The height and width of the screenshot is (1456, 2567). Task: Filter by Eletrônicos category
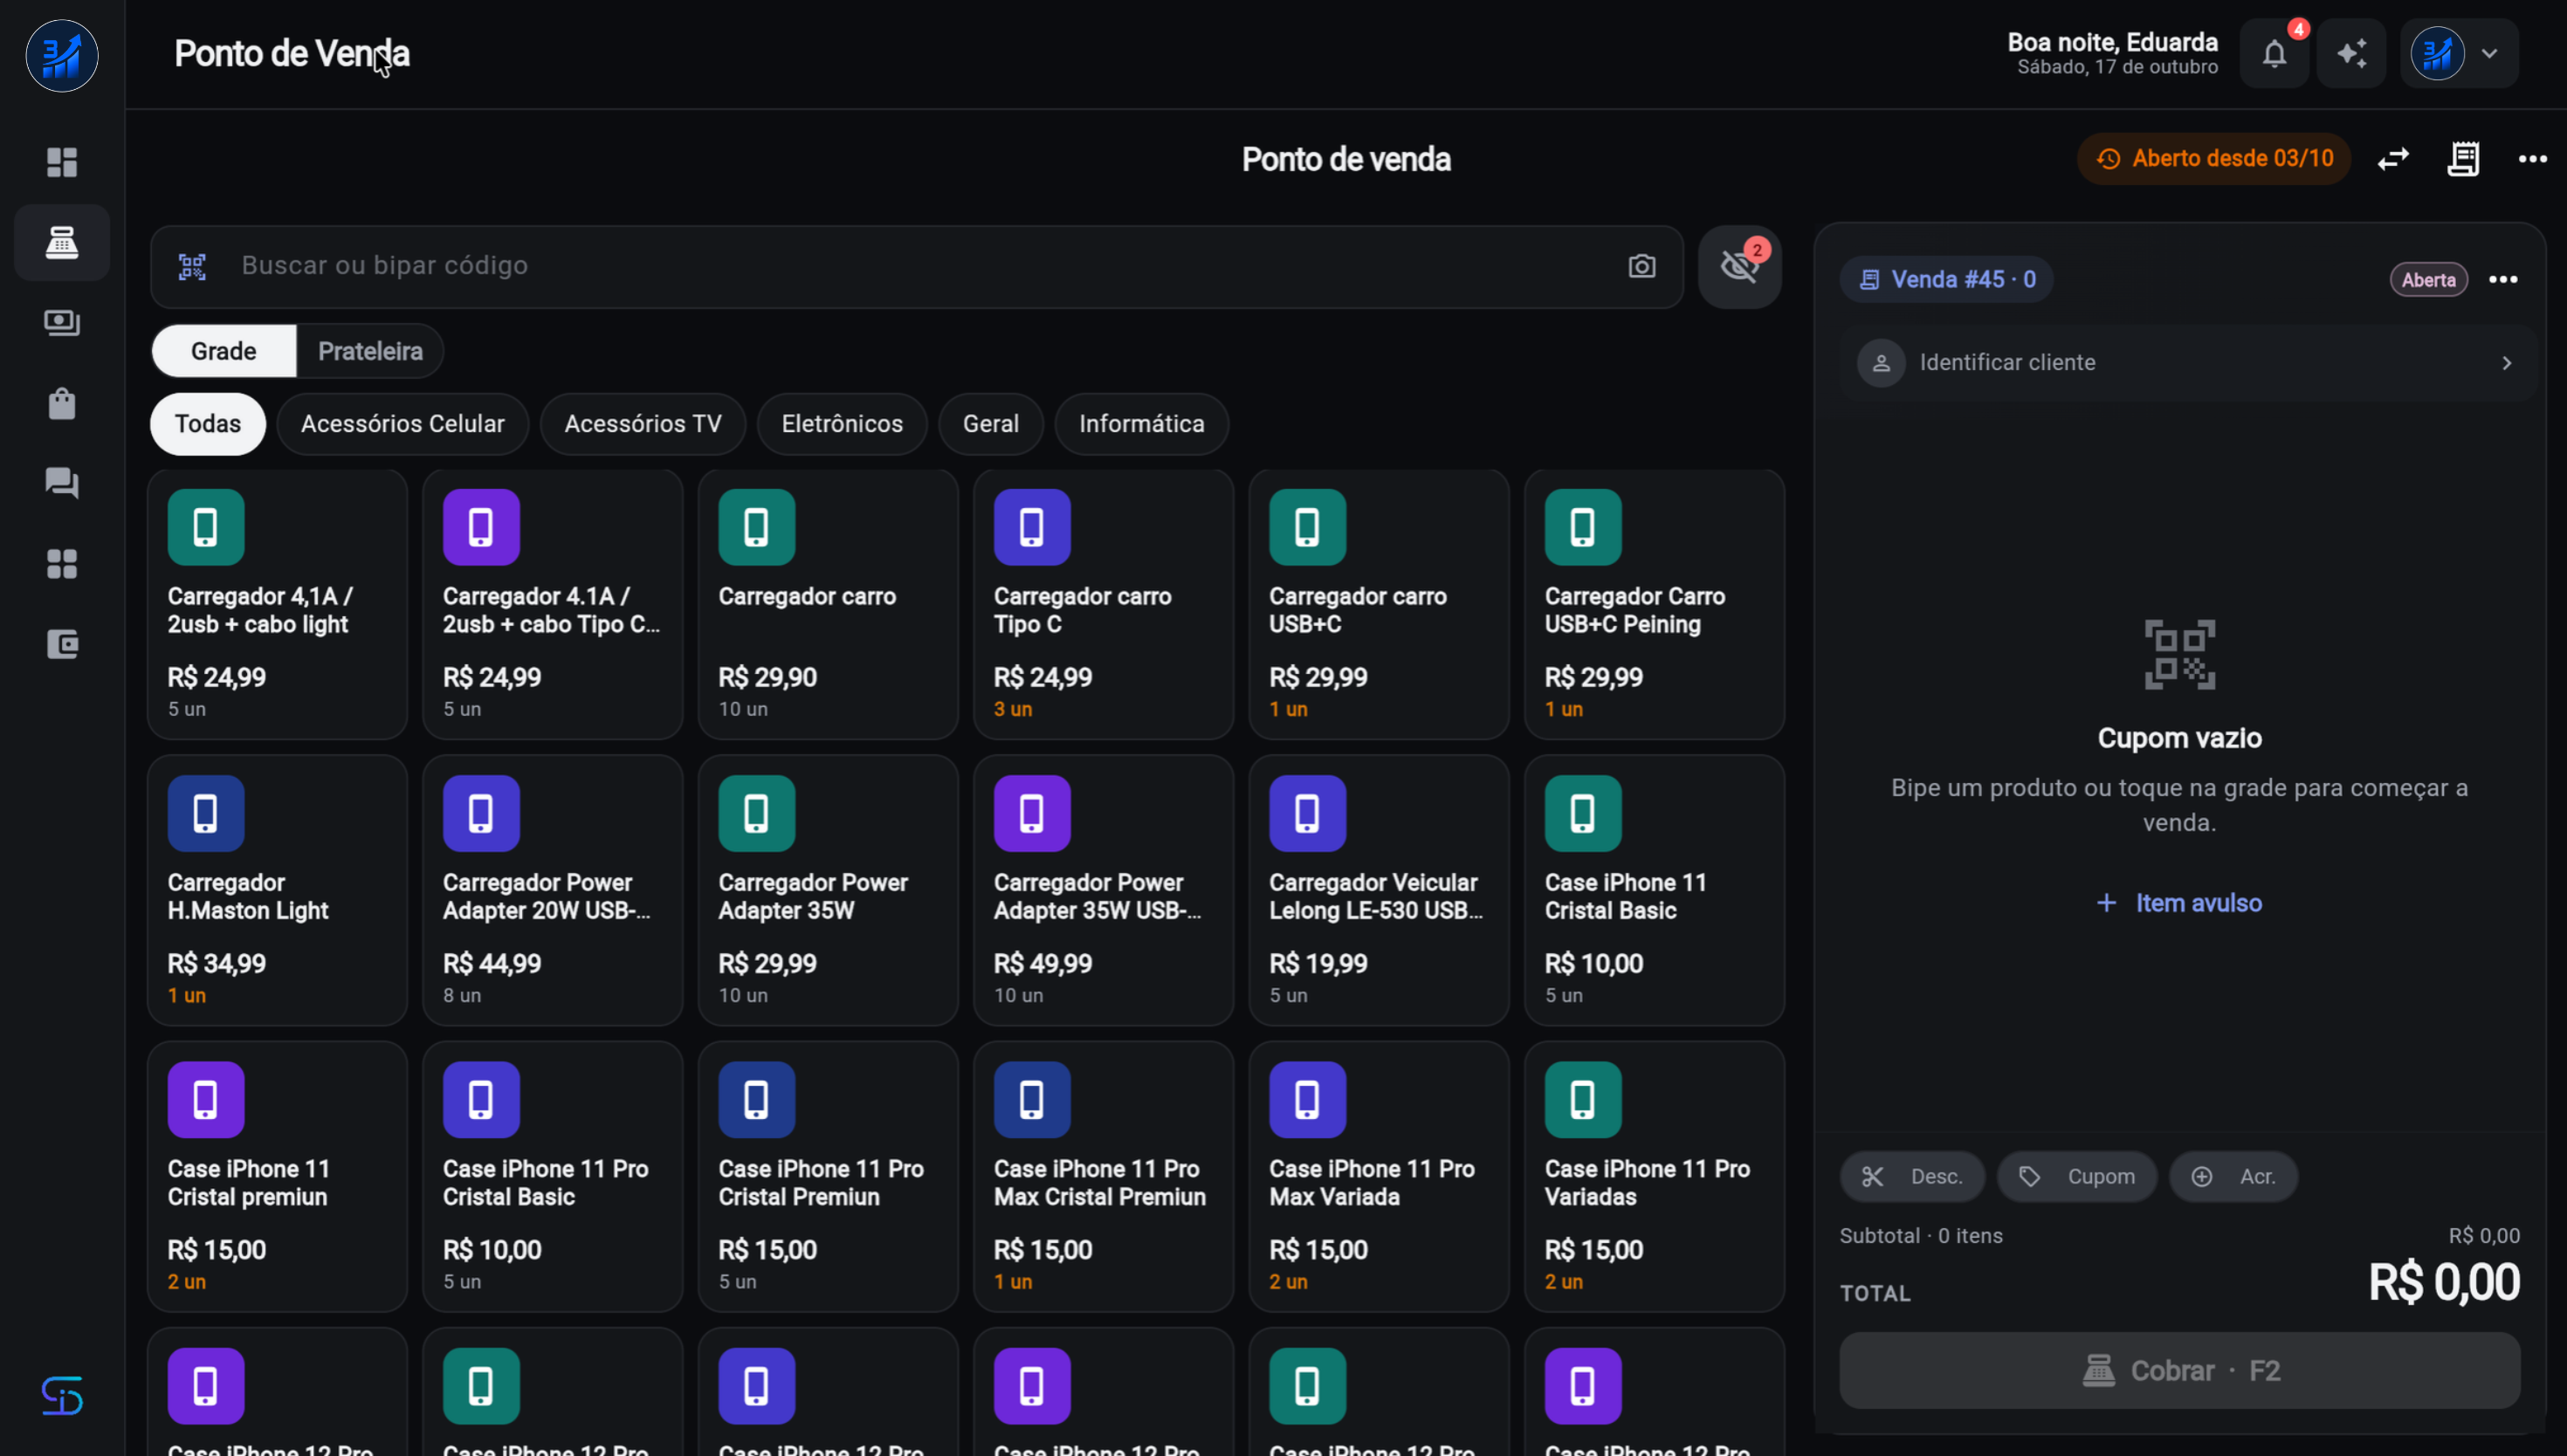(x=842, y=424)
